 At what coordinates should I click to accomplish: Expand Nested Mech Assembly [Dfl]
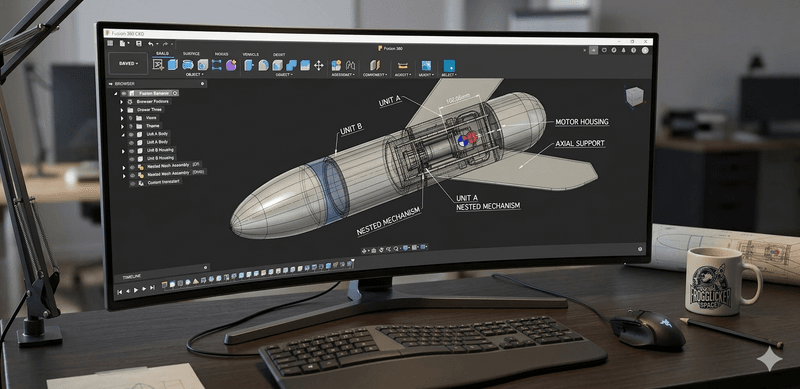click(x=124, y=167)
